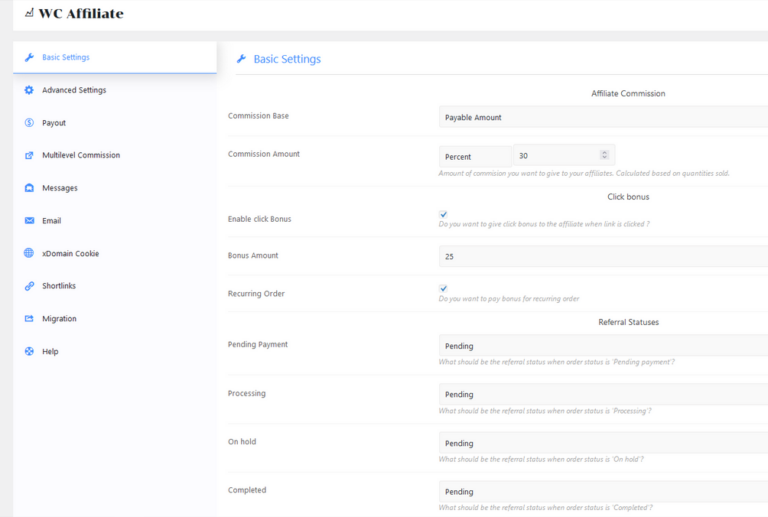Open the Advanced Settings tab
The width and height of the screenshot is (768, 517).
tap(115, 90)
